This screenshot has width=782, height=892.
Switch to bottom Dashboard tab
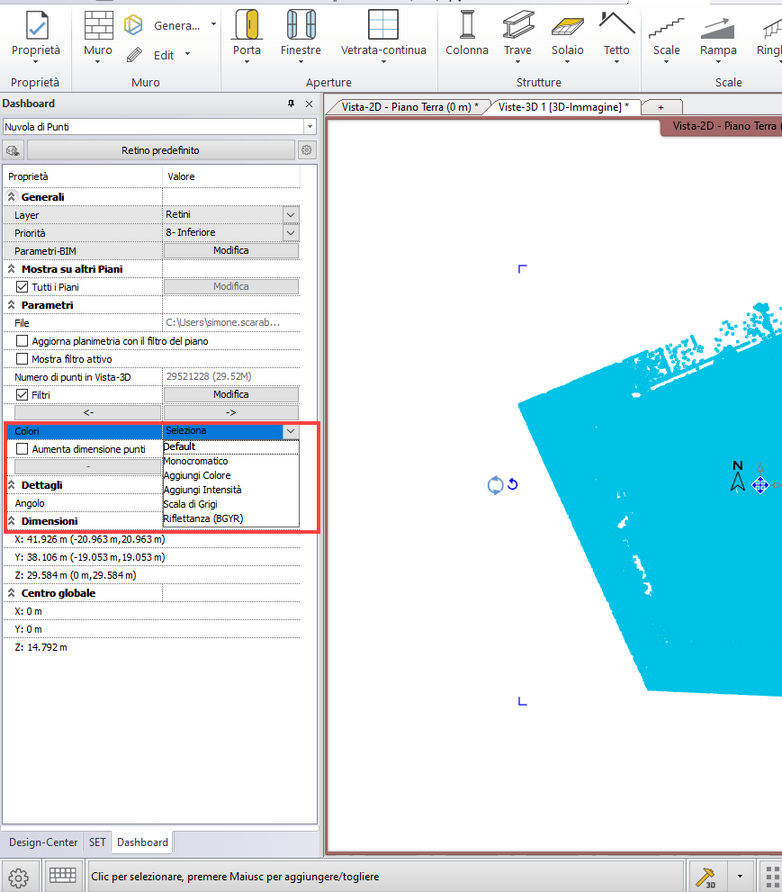coord(143,843)
